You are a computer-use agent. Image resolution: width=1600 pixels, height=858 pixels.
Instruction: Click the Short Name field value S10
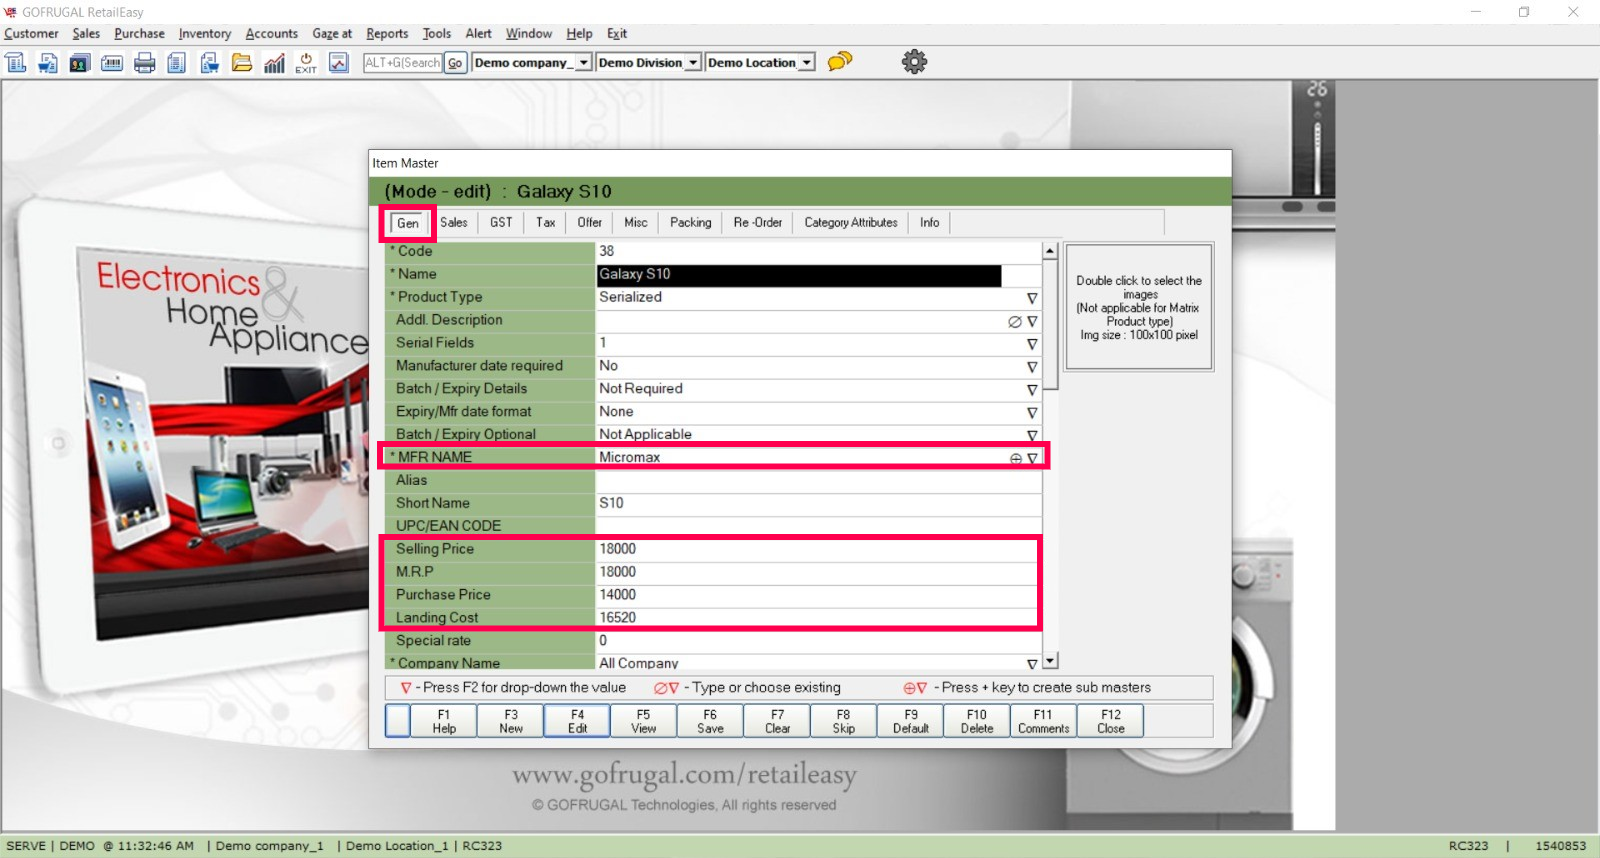click(x=819, y=503)
